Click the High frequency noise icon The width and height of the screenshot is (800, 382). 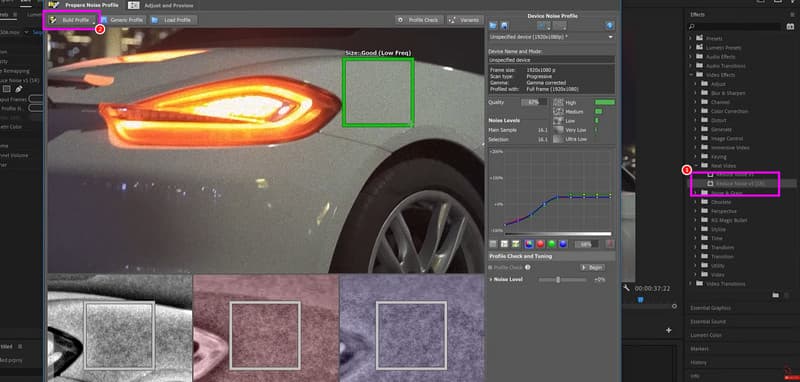coord(558,103)
